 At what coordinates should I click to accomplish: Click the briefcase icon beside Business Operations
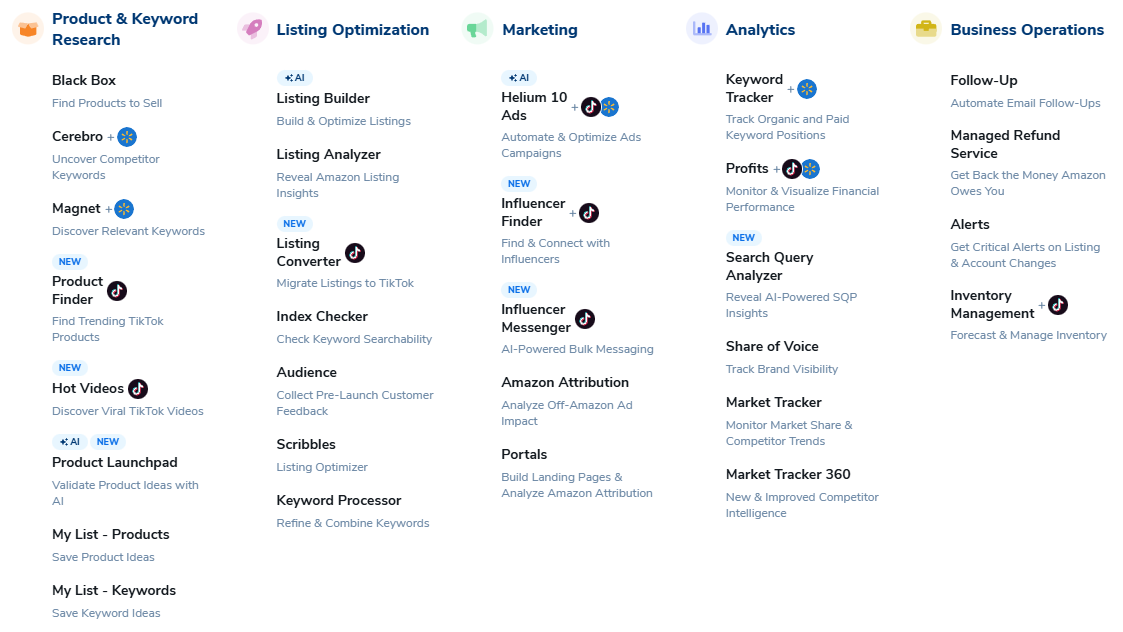pyautogui.click(x=926, y=29)
